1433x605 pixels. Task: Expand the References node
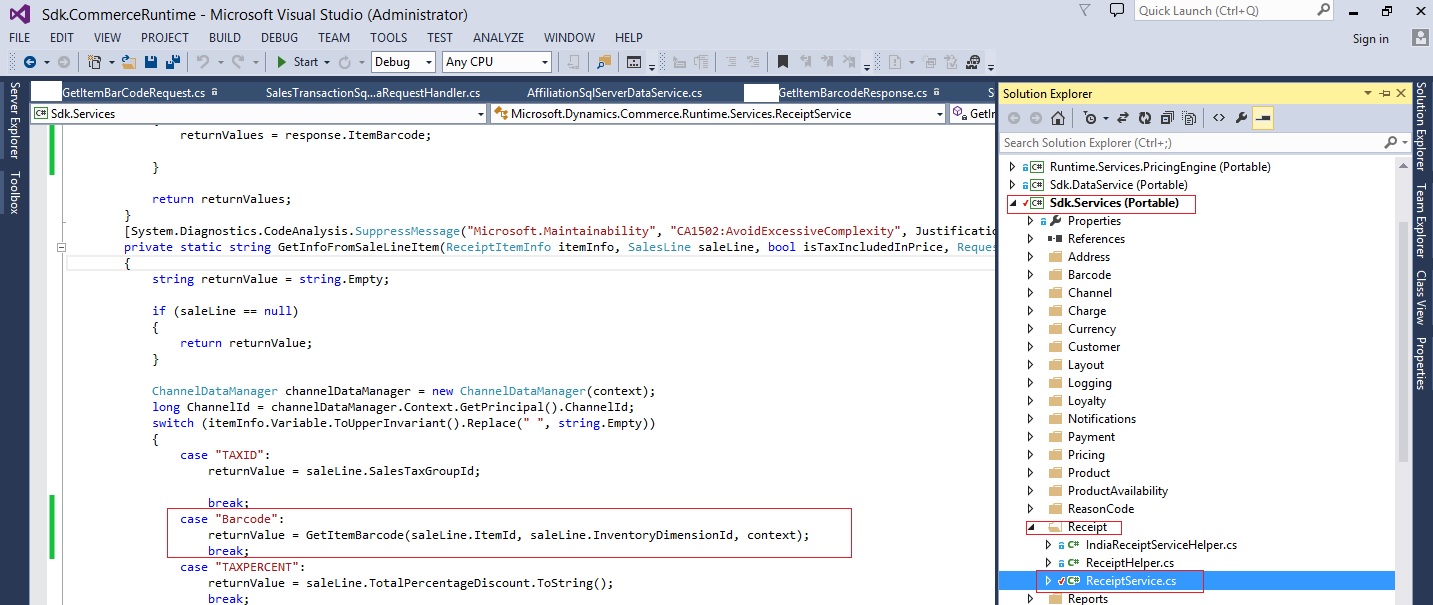coord(1031,239)
